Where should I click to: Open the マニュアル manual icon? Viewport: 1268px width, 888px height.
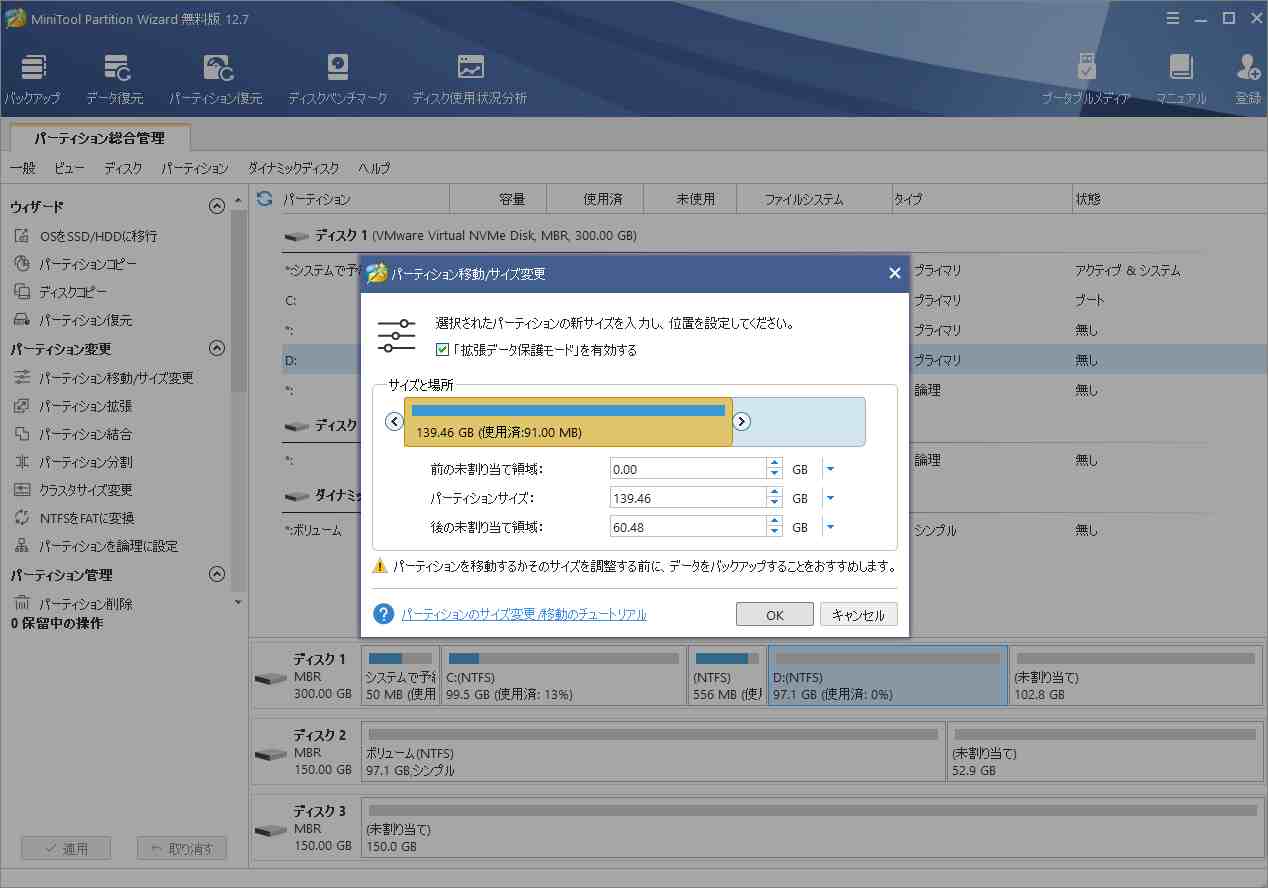(x=1181, y=78)
